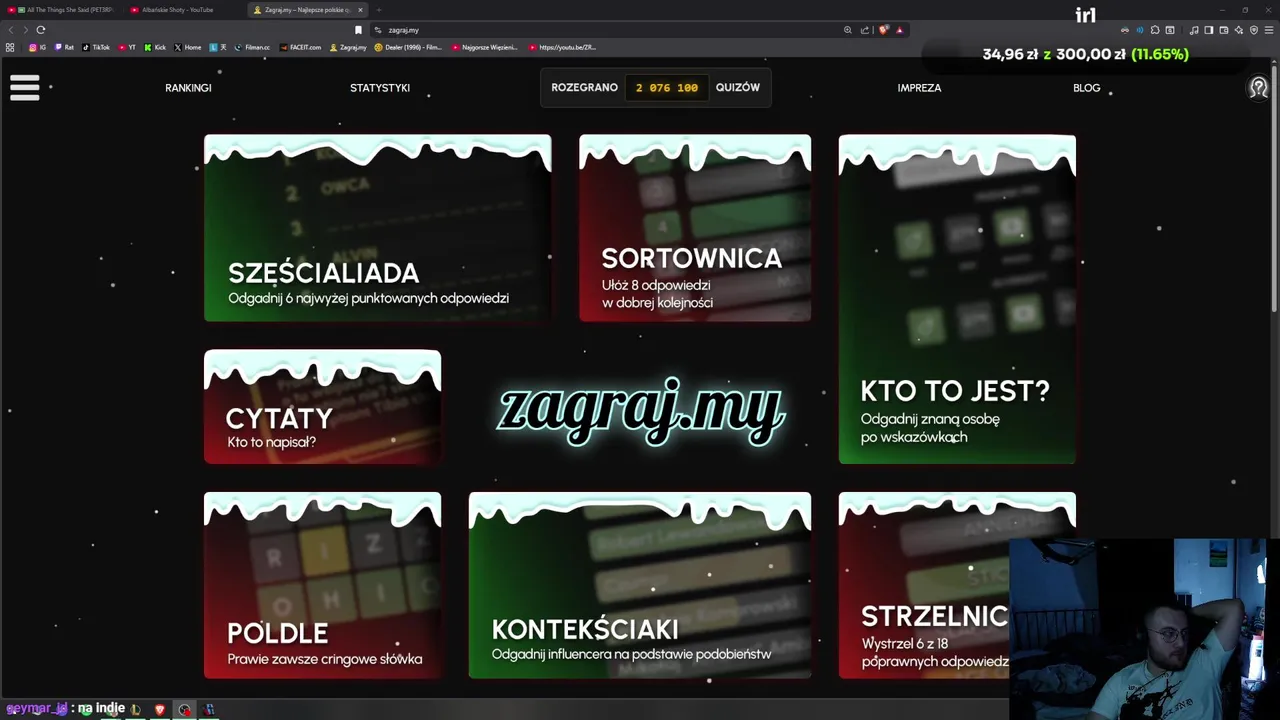Click the ROZEGRANO label
The image size is (1280, 720).
click(584, 88)
